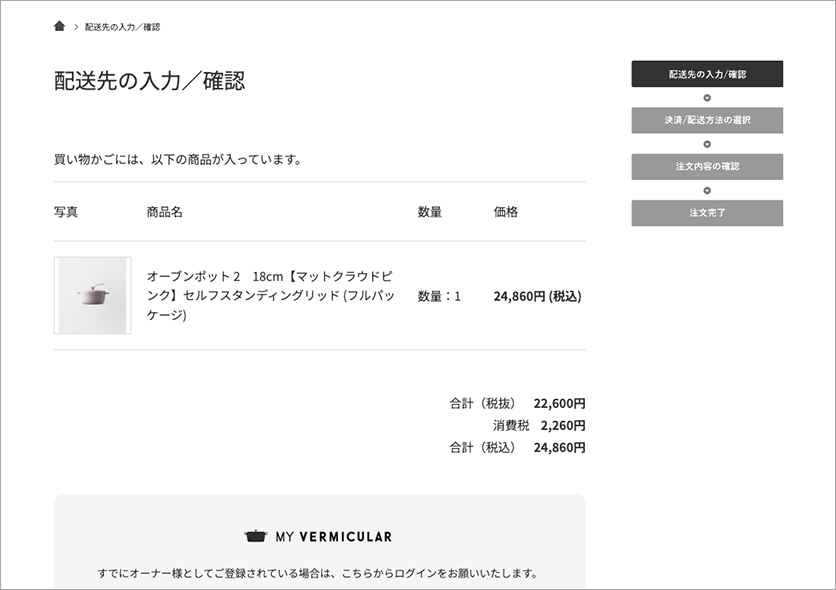Image resolution: width=836 pixels, height=590 pixels.
Task: Click the MY VERMICULAR pot logo icon
Action: click(x=255, y=536)
